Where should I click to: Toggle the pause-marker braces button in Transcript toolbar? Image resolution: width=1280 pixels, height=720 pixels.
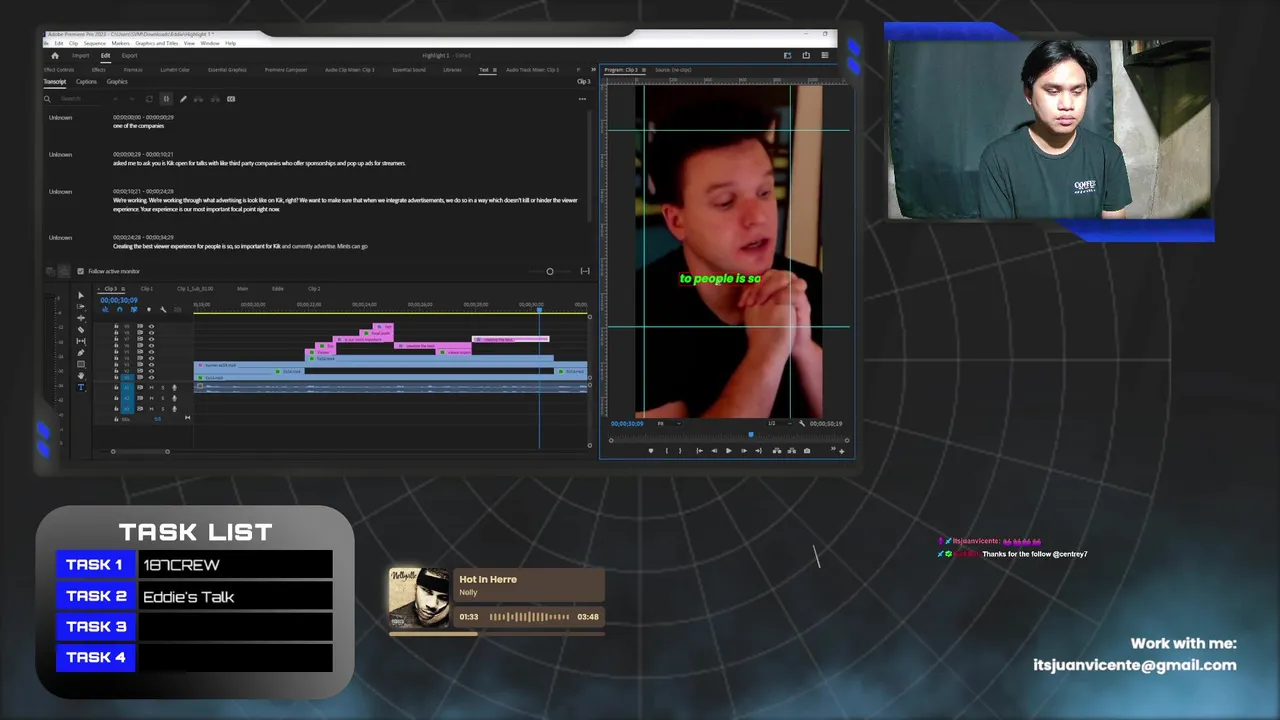coord(166,99)
